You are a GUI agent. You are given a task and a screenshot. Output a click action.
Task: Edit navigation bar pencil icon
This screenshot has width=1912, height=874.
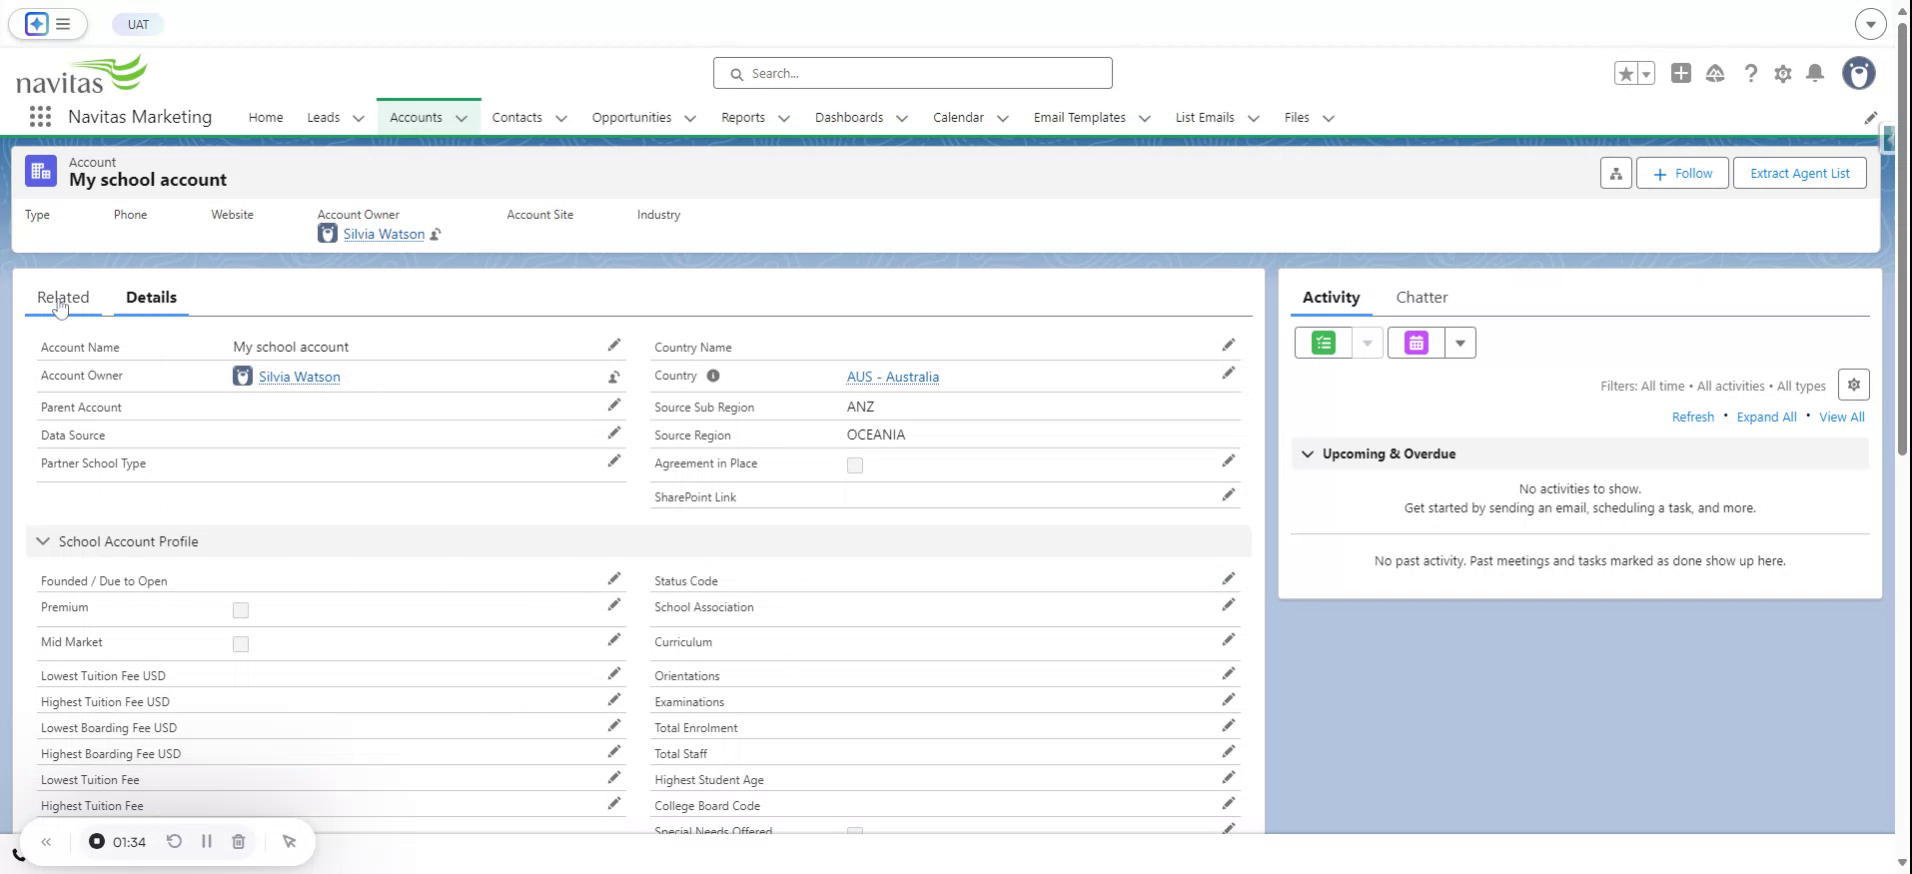point(1871,118)
